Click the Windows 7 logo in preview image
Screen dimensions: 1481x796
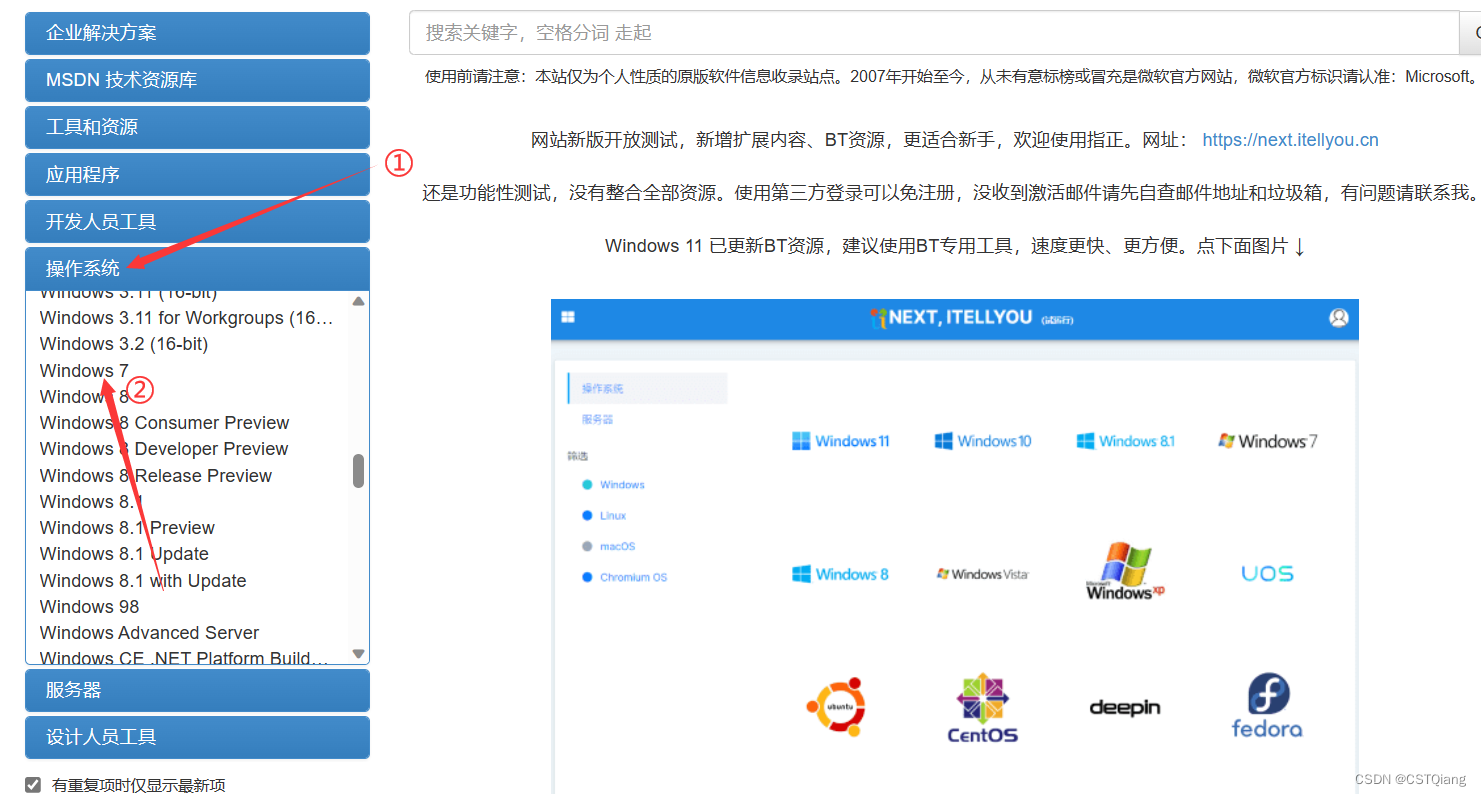point(1267,441)
